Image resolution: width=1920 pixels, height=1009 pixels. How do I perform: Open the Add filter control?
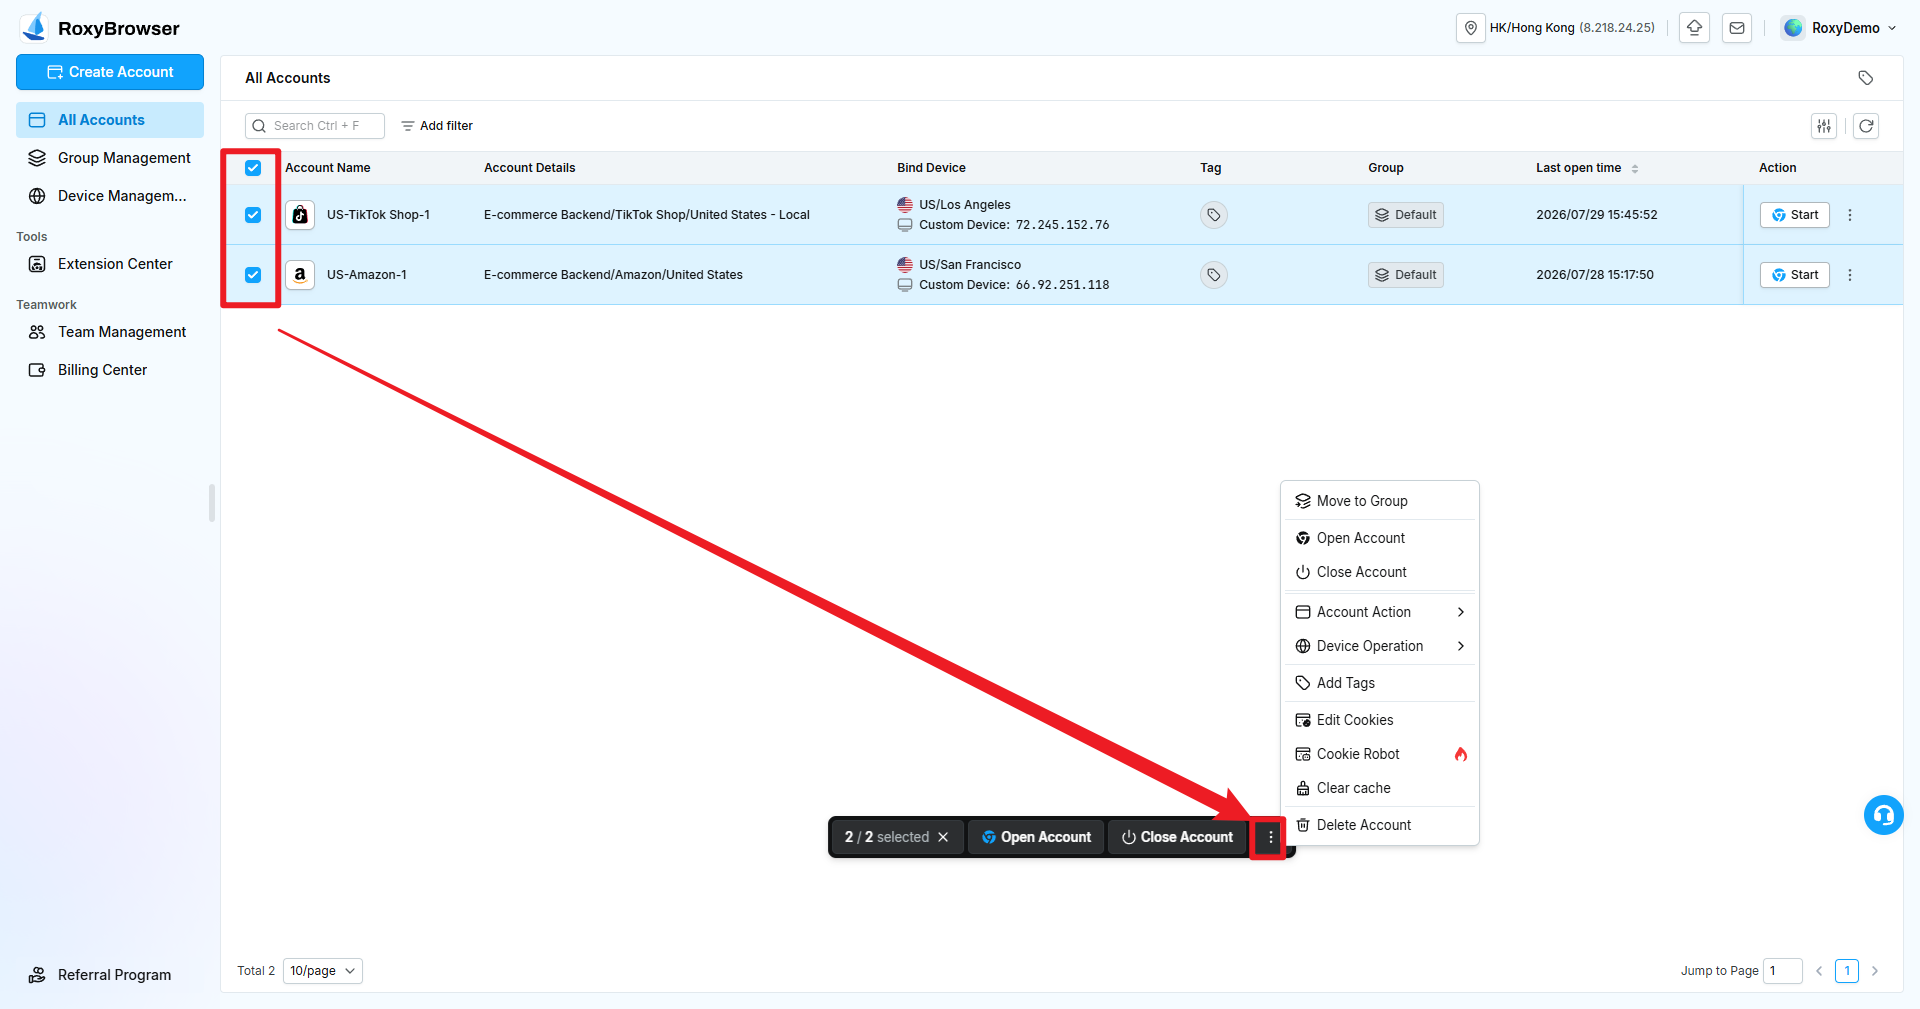point(437,126)
